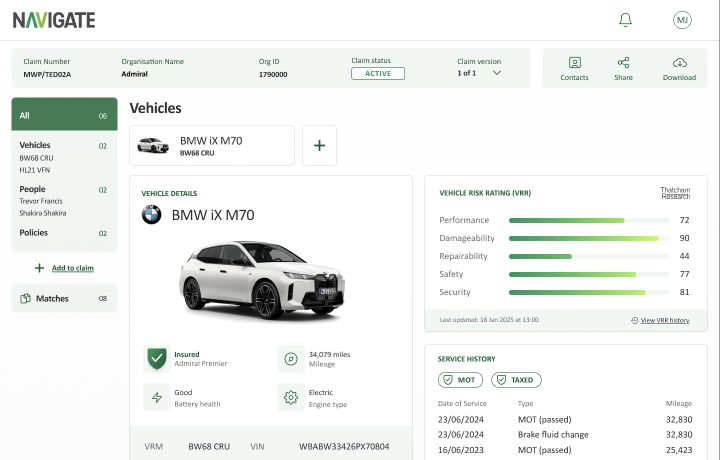Click the ACTIVE claim status badge
The image size is (720, 460).
pyautogui.click(x=378, y=73)
